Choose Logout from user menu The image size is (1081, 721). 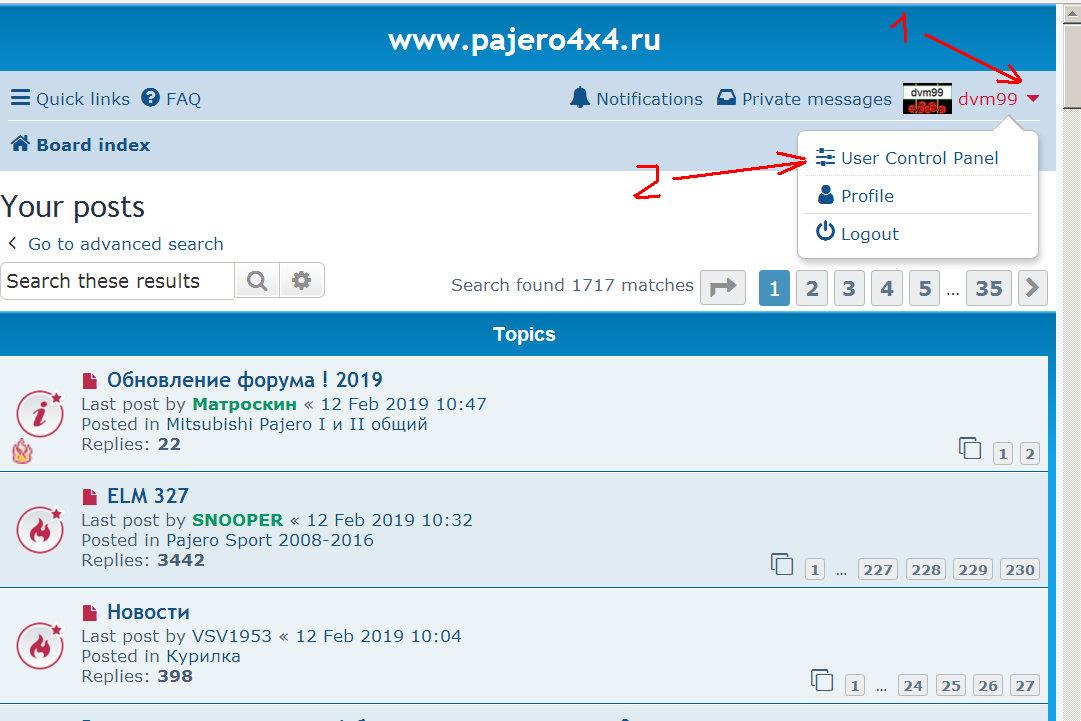(x=868, y=234)
